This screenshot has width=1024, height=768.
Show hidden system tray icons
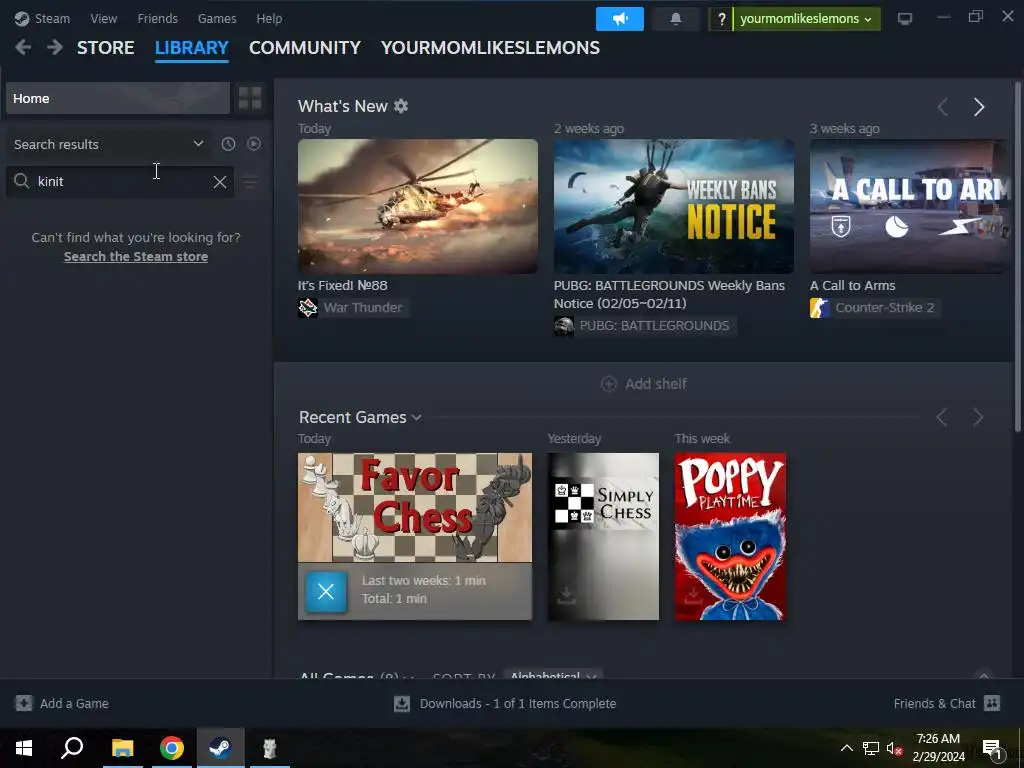pyautogui.click(x=846, y=748)
